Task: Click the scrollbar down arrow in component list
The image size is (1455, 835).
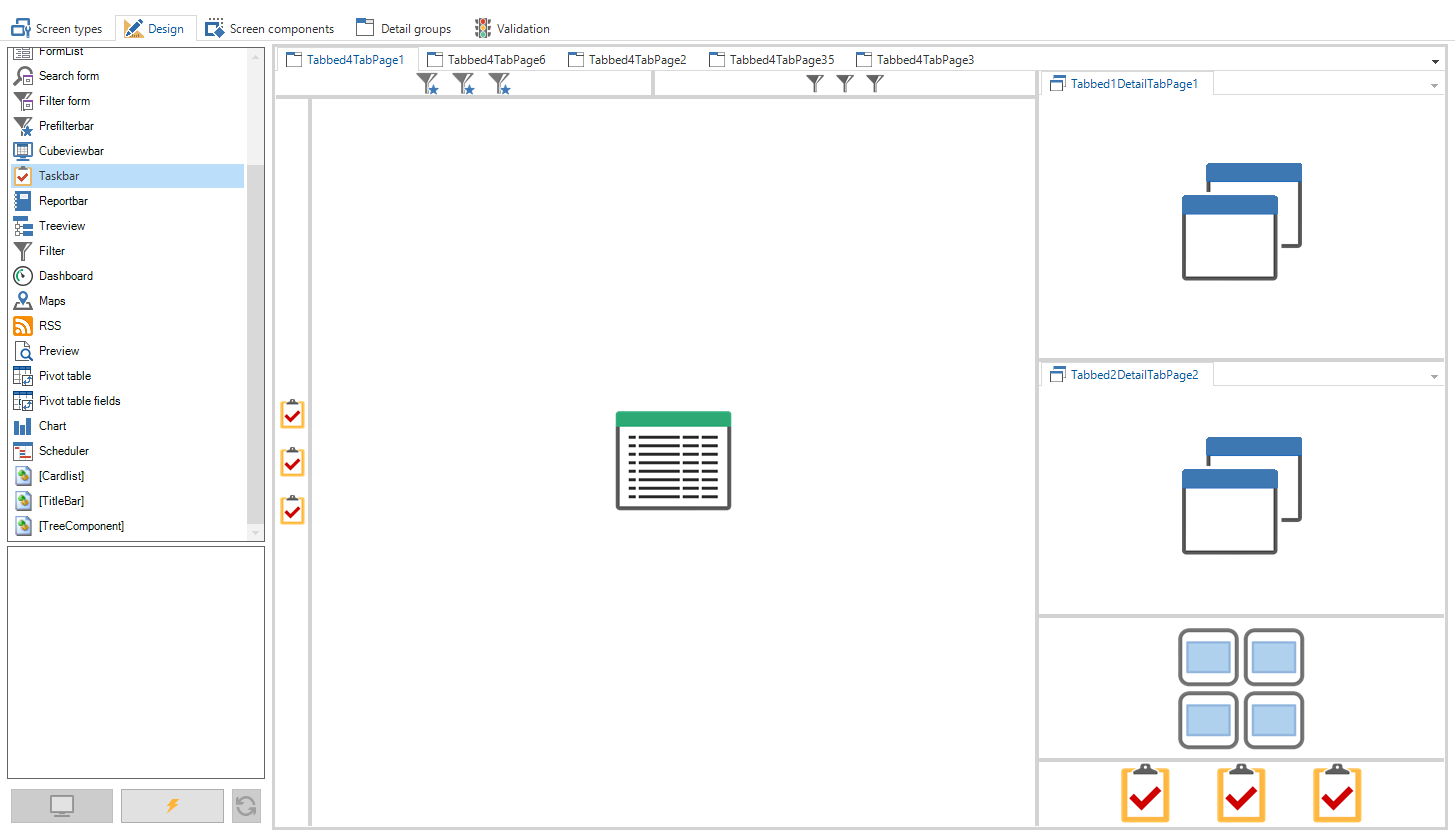Action: tap(255, 533)
